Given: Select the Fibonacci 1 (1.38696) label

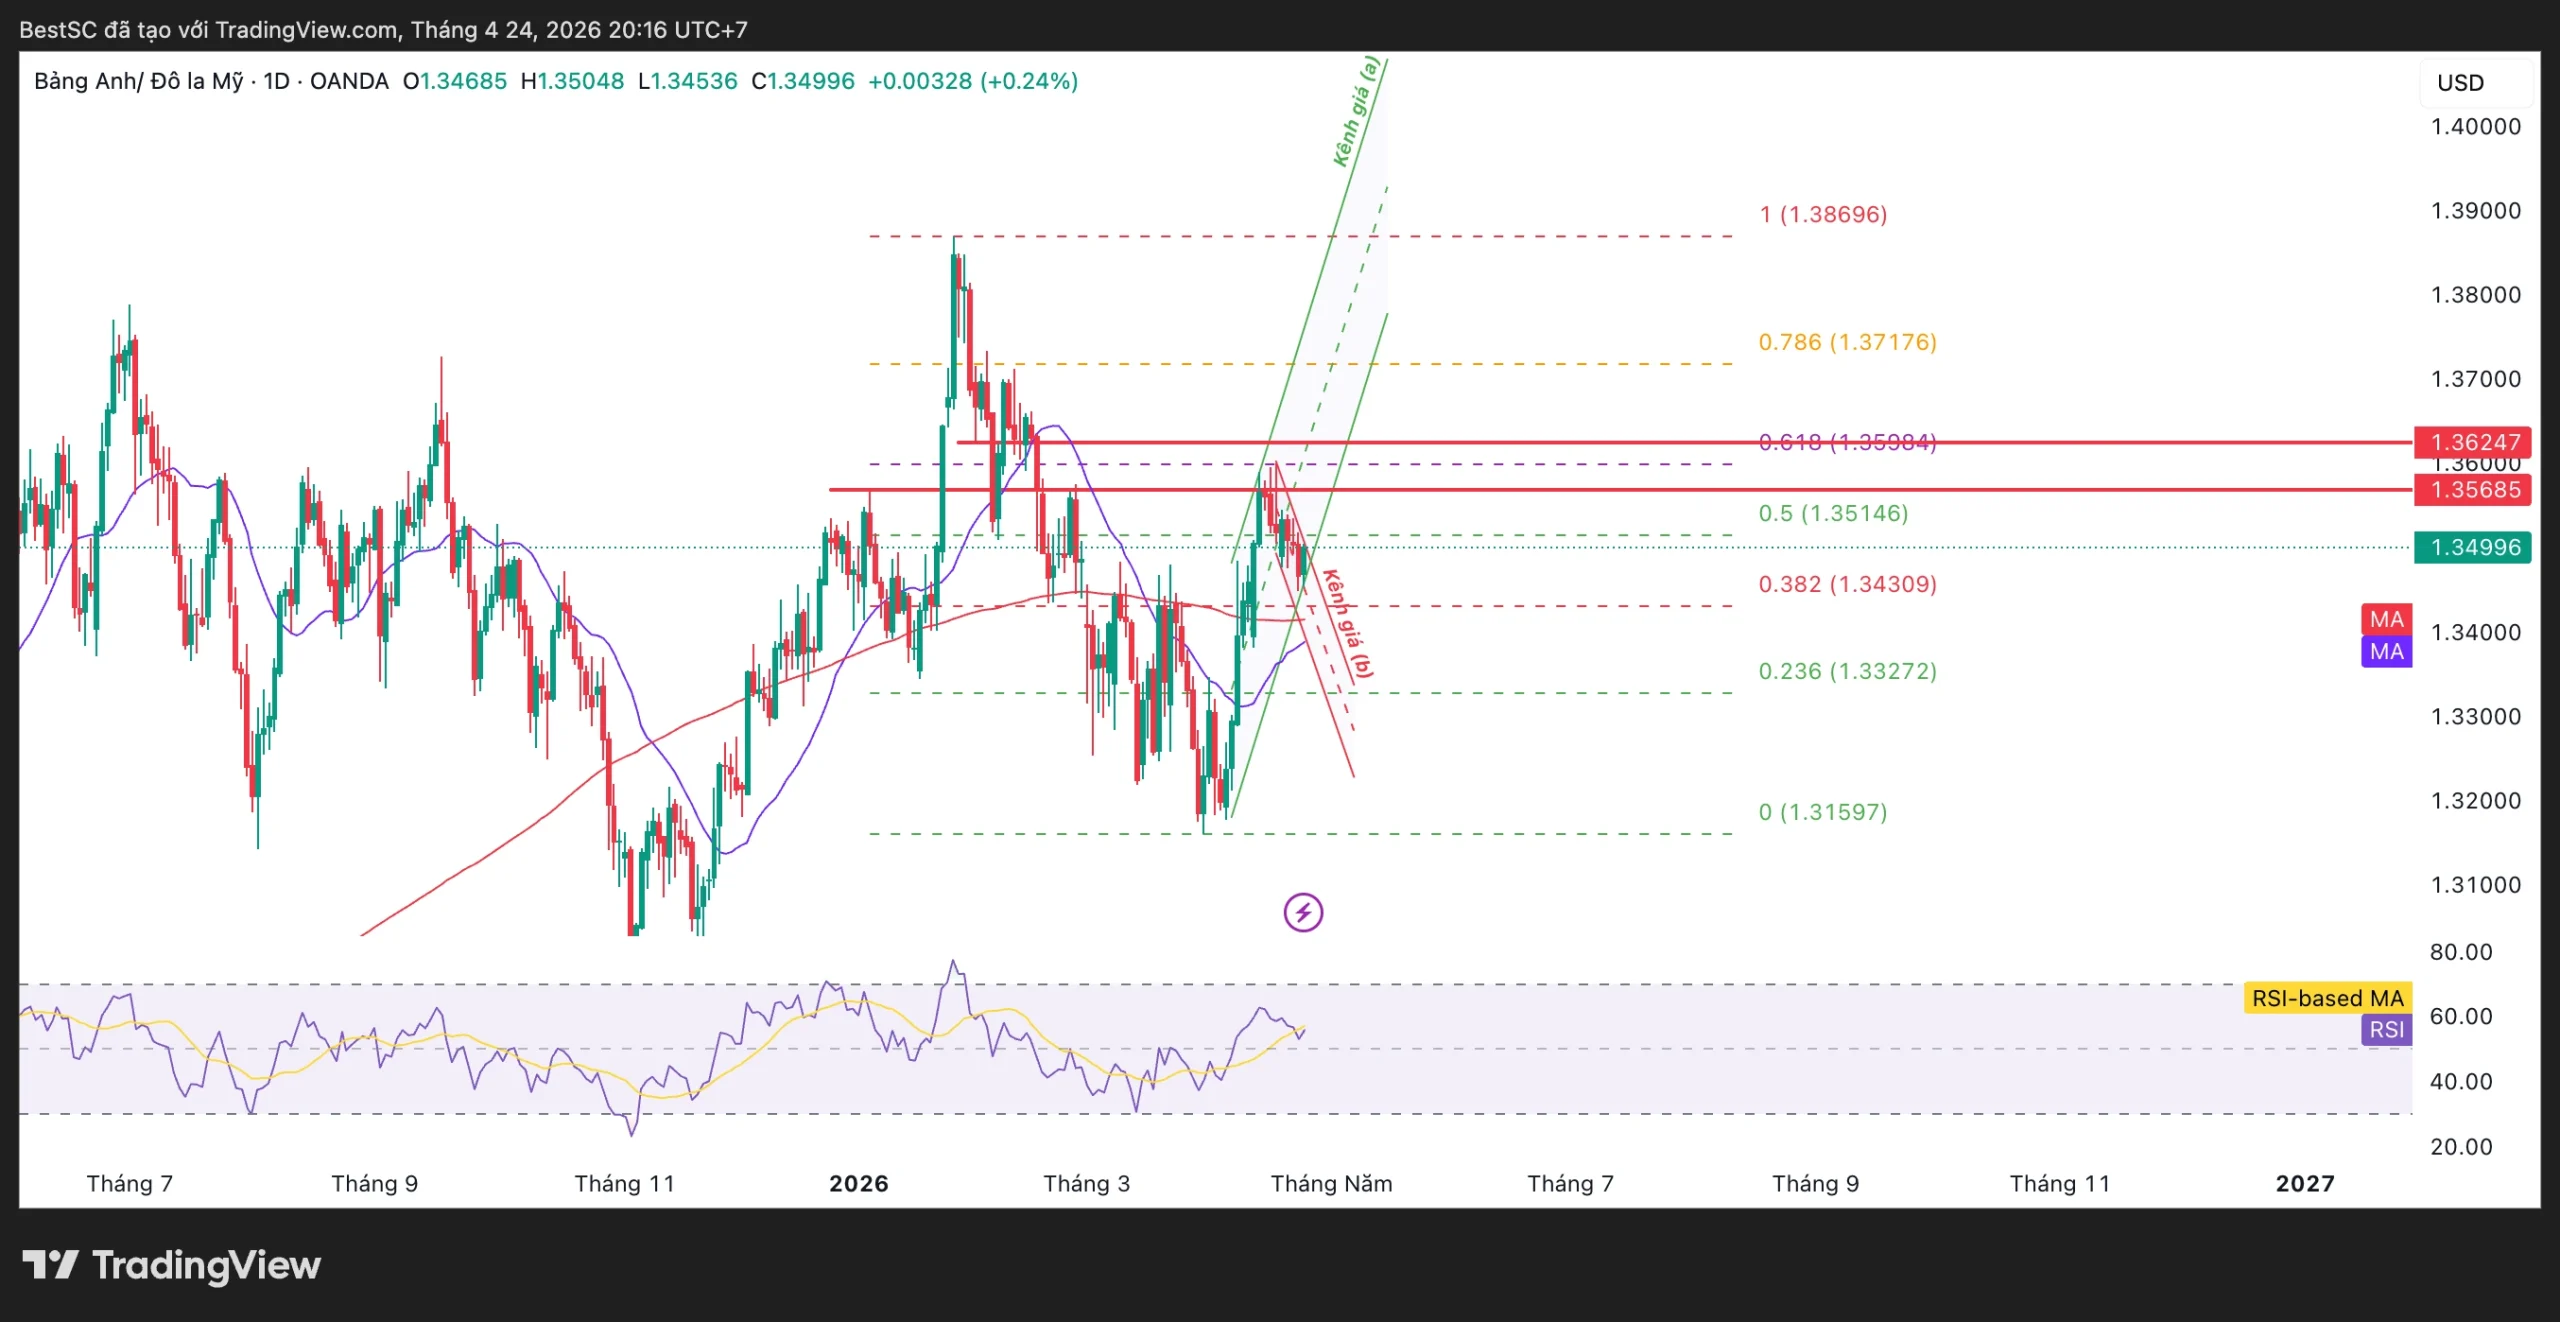Looking at the screenshot, I should (1823, 214).
